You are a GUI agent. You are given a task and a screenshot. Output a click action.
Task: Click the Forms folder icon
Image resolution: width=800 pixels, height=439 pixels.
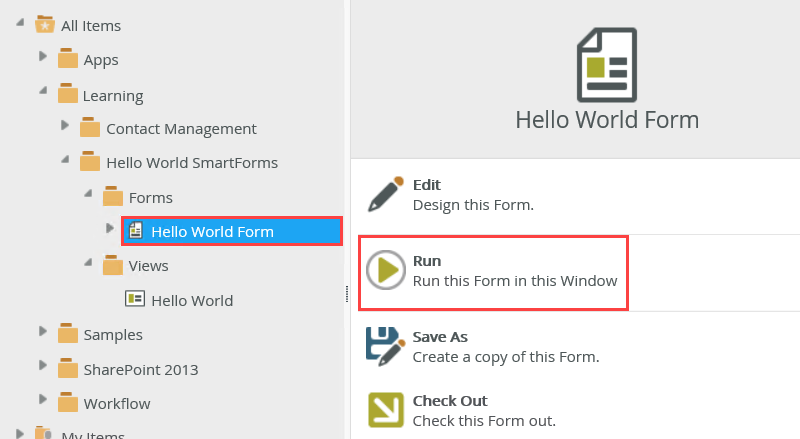[113, 196]
